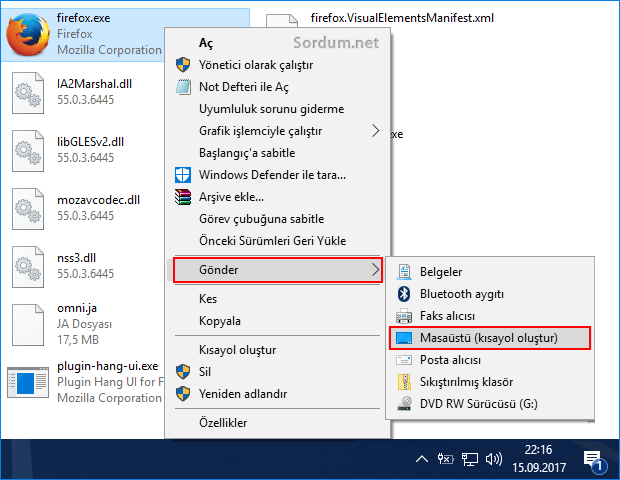Select Yönetici olarak çalıştır
Screen dimensions: 620x480
(x=278, y=64)
